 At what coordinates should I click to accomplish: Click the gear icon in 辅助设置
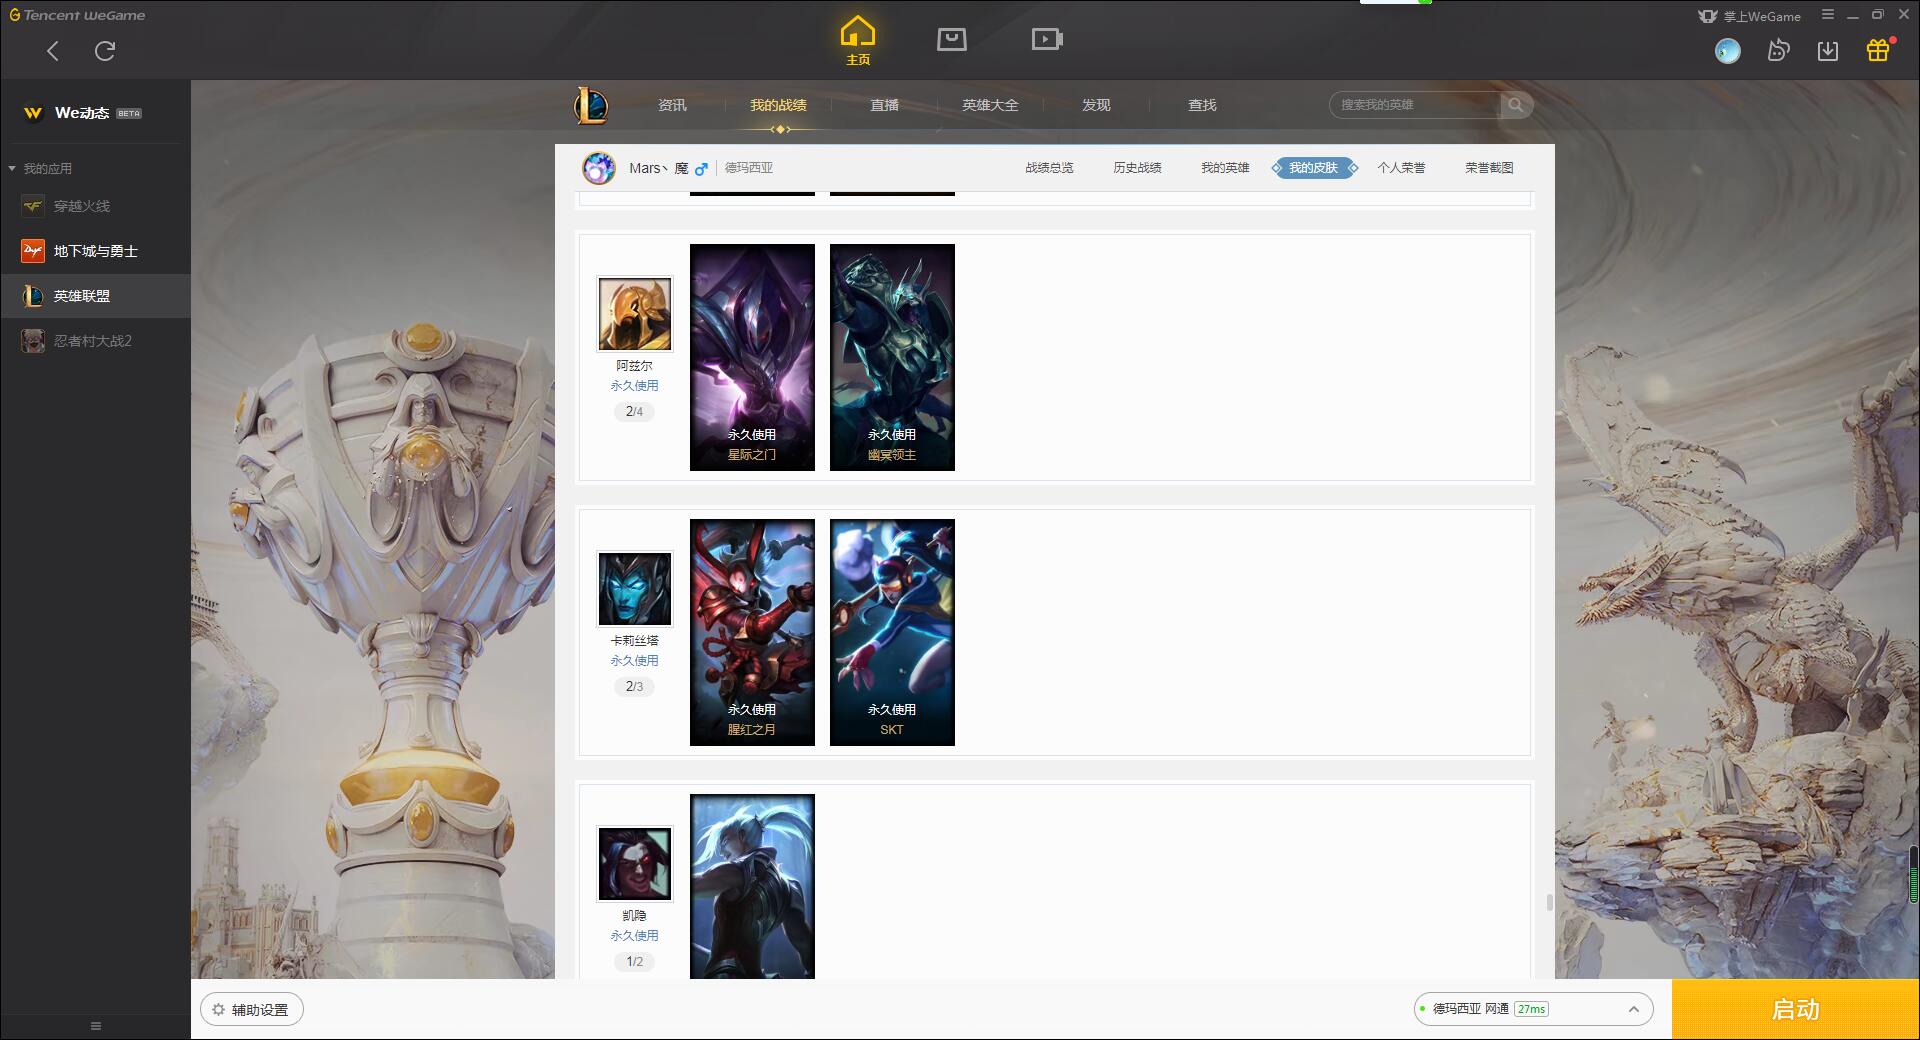point(218,1010)
